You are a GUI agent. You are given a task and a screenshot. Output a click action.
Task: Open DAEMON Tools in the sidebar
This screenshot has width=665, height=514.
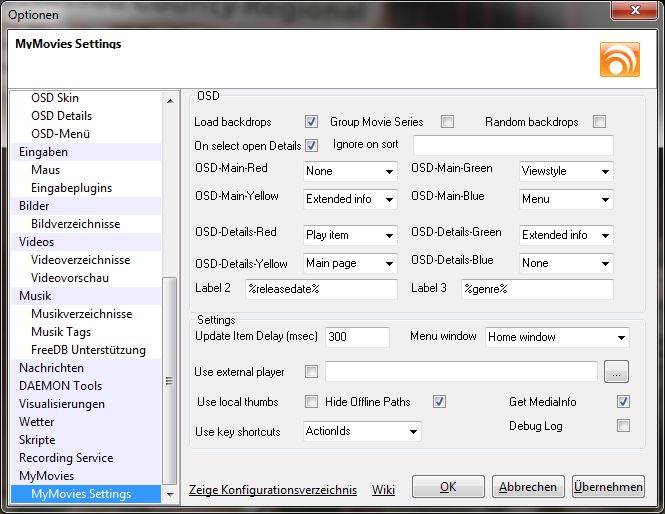[60, 386]
